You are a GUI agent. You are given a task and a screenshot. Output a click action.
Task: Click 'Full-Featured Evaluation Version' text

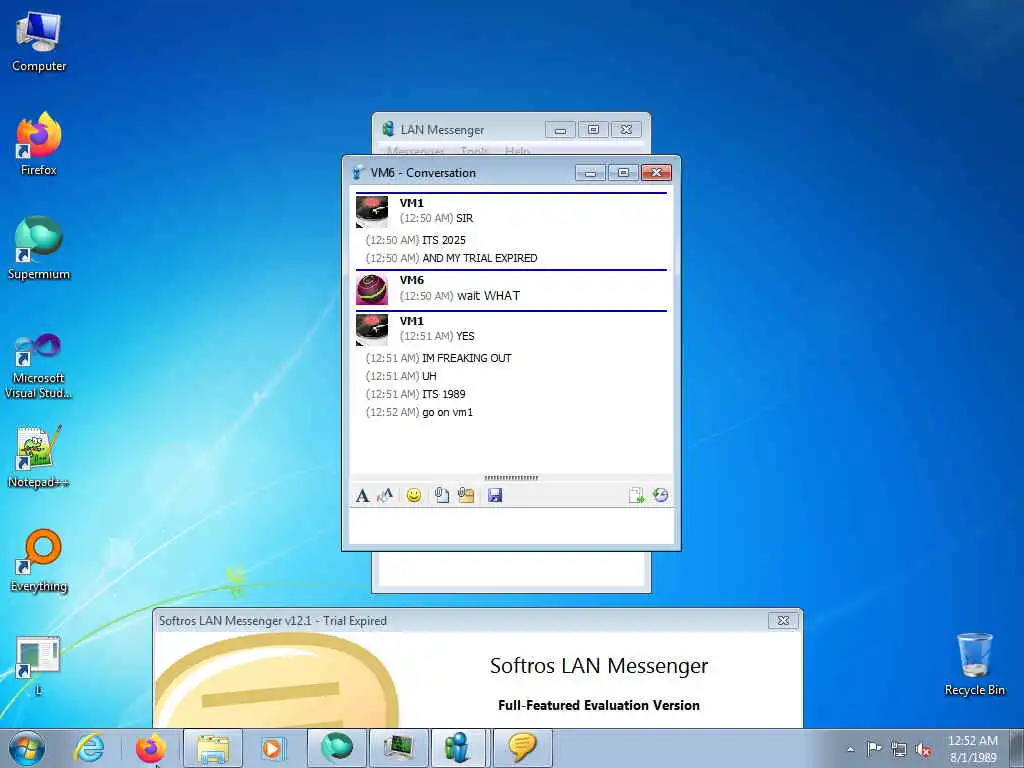pos(599,705)
